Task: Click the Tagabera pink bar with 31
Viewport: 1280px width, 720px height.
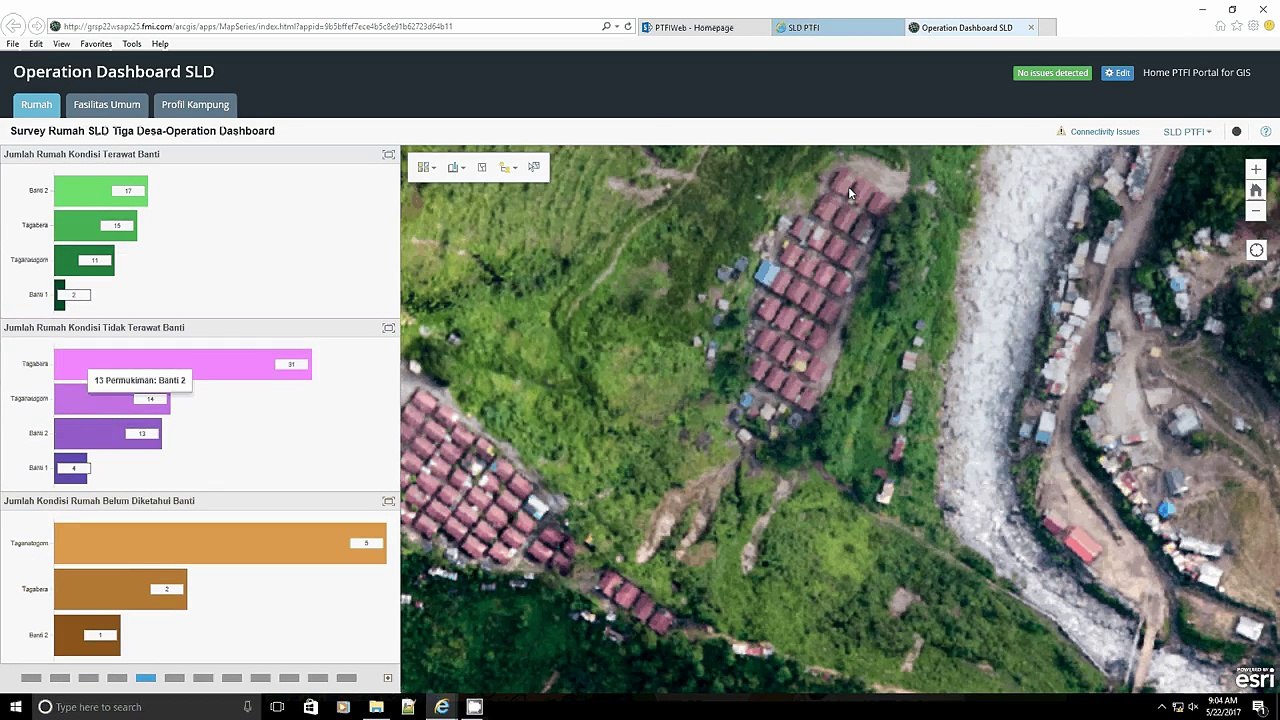Action: coord(183,364)
